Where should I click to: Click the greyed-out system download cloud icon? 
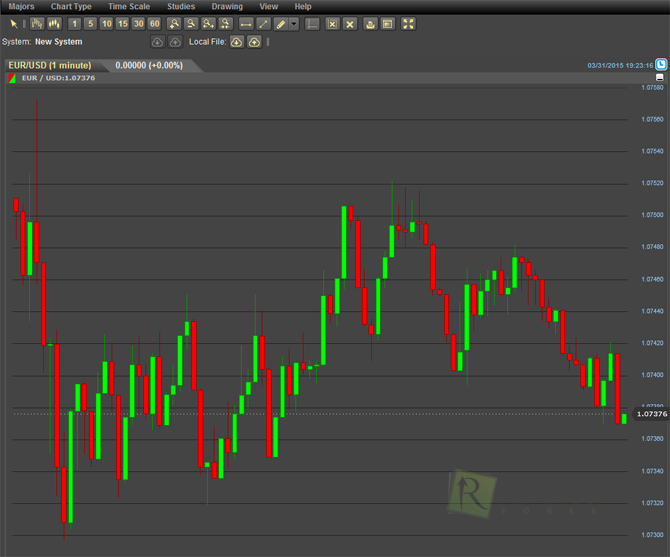pos(158,42)
